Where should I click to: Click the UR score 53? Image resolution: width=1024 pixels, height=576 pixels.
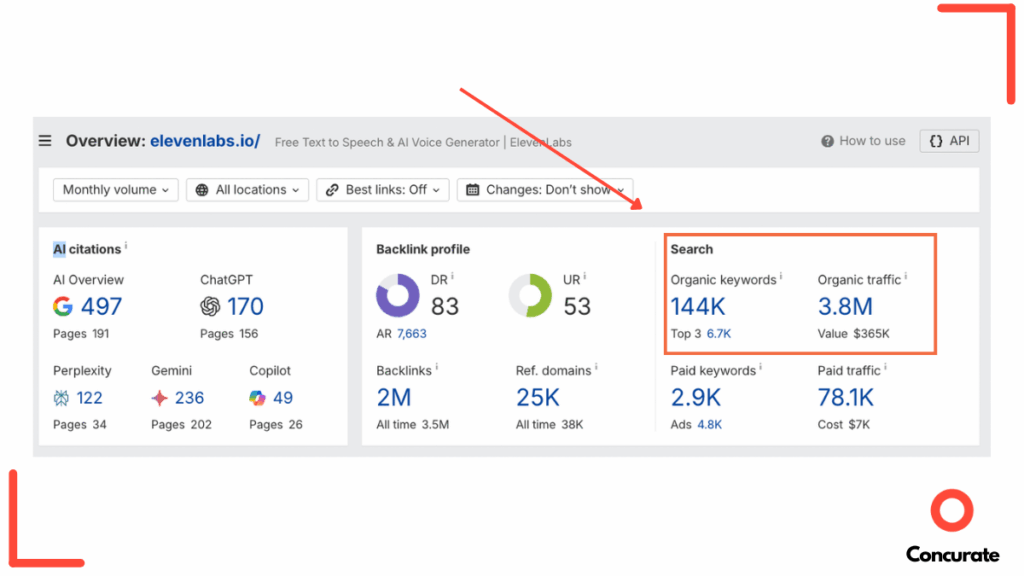click(x=577, y=306)
